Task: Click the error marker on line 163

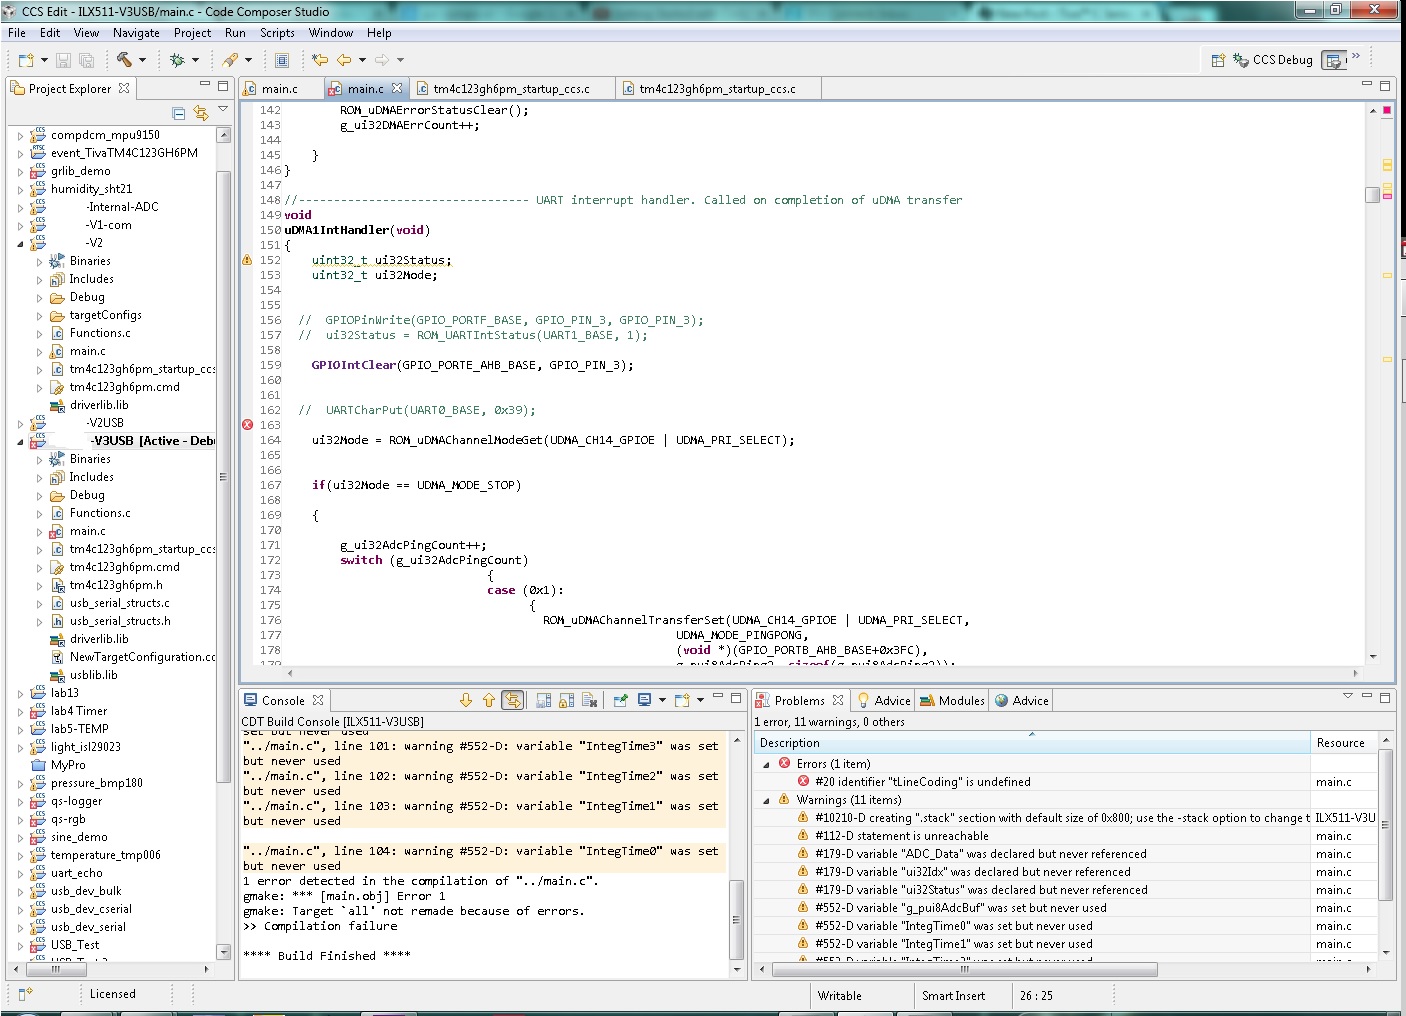Action: tap(247, 425)
